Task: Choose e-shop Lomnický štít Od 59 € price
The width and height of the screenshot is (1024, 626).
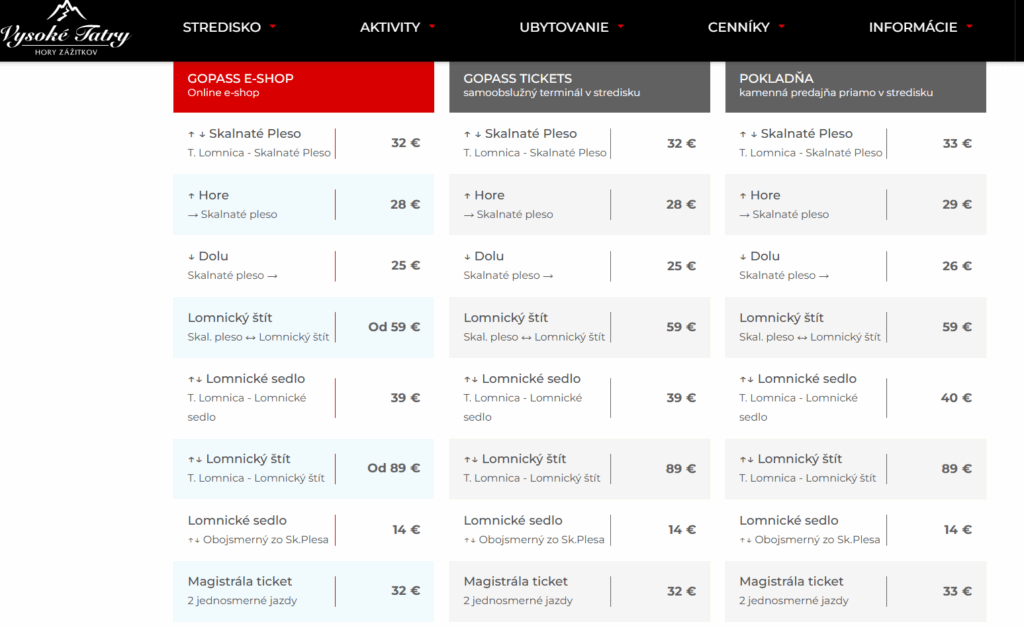Action: coord(393,327)
